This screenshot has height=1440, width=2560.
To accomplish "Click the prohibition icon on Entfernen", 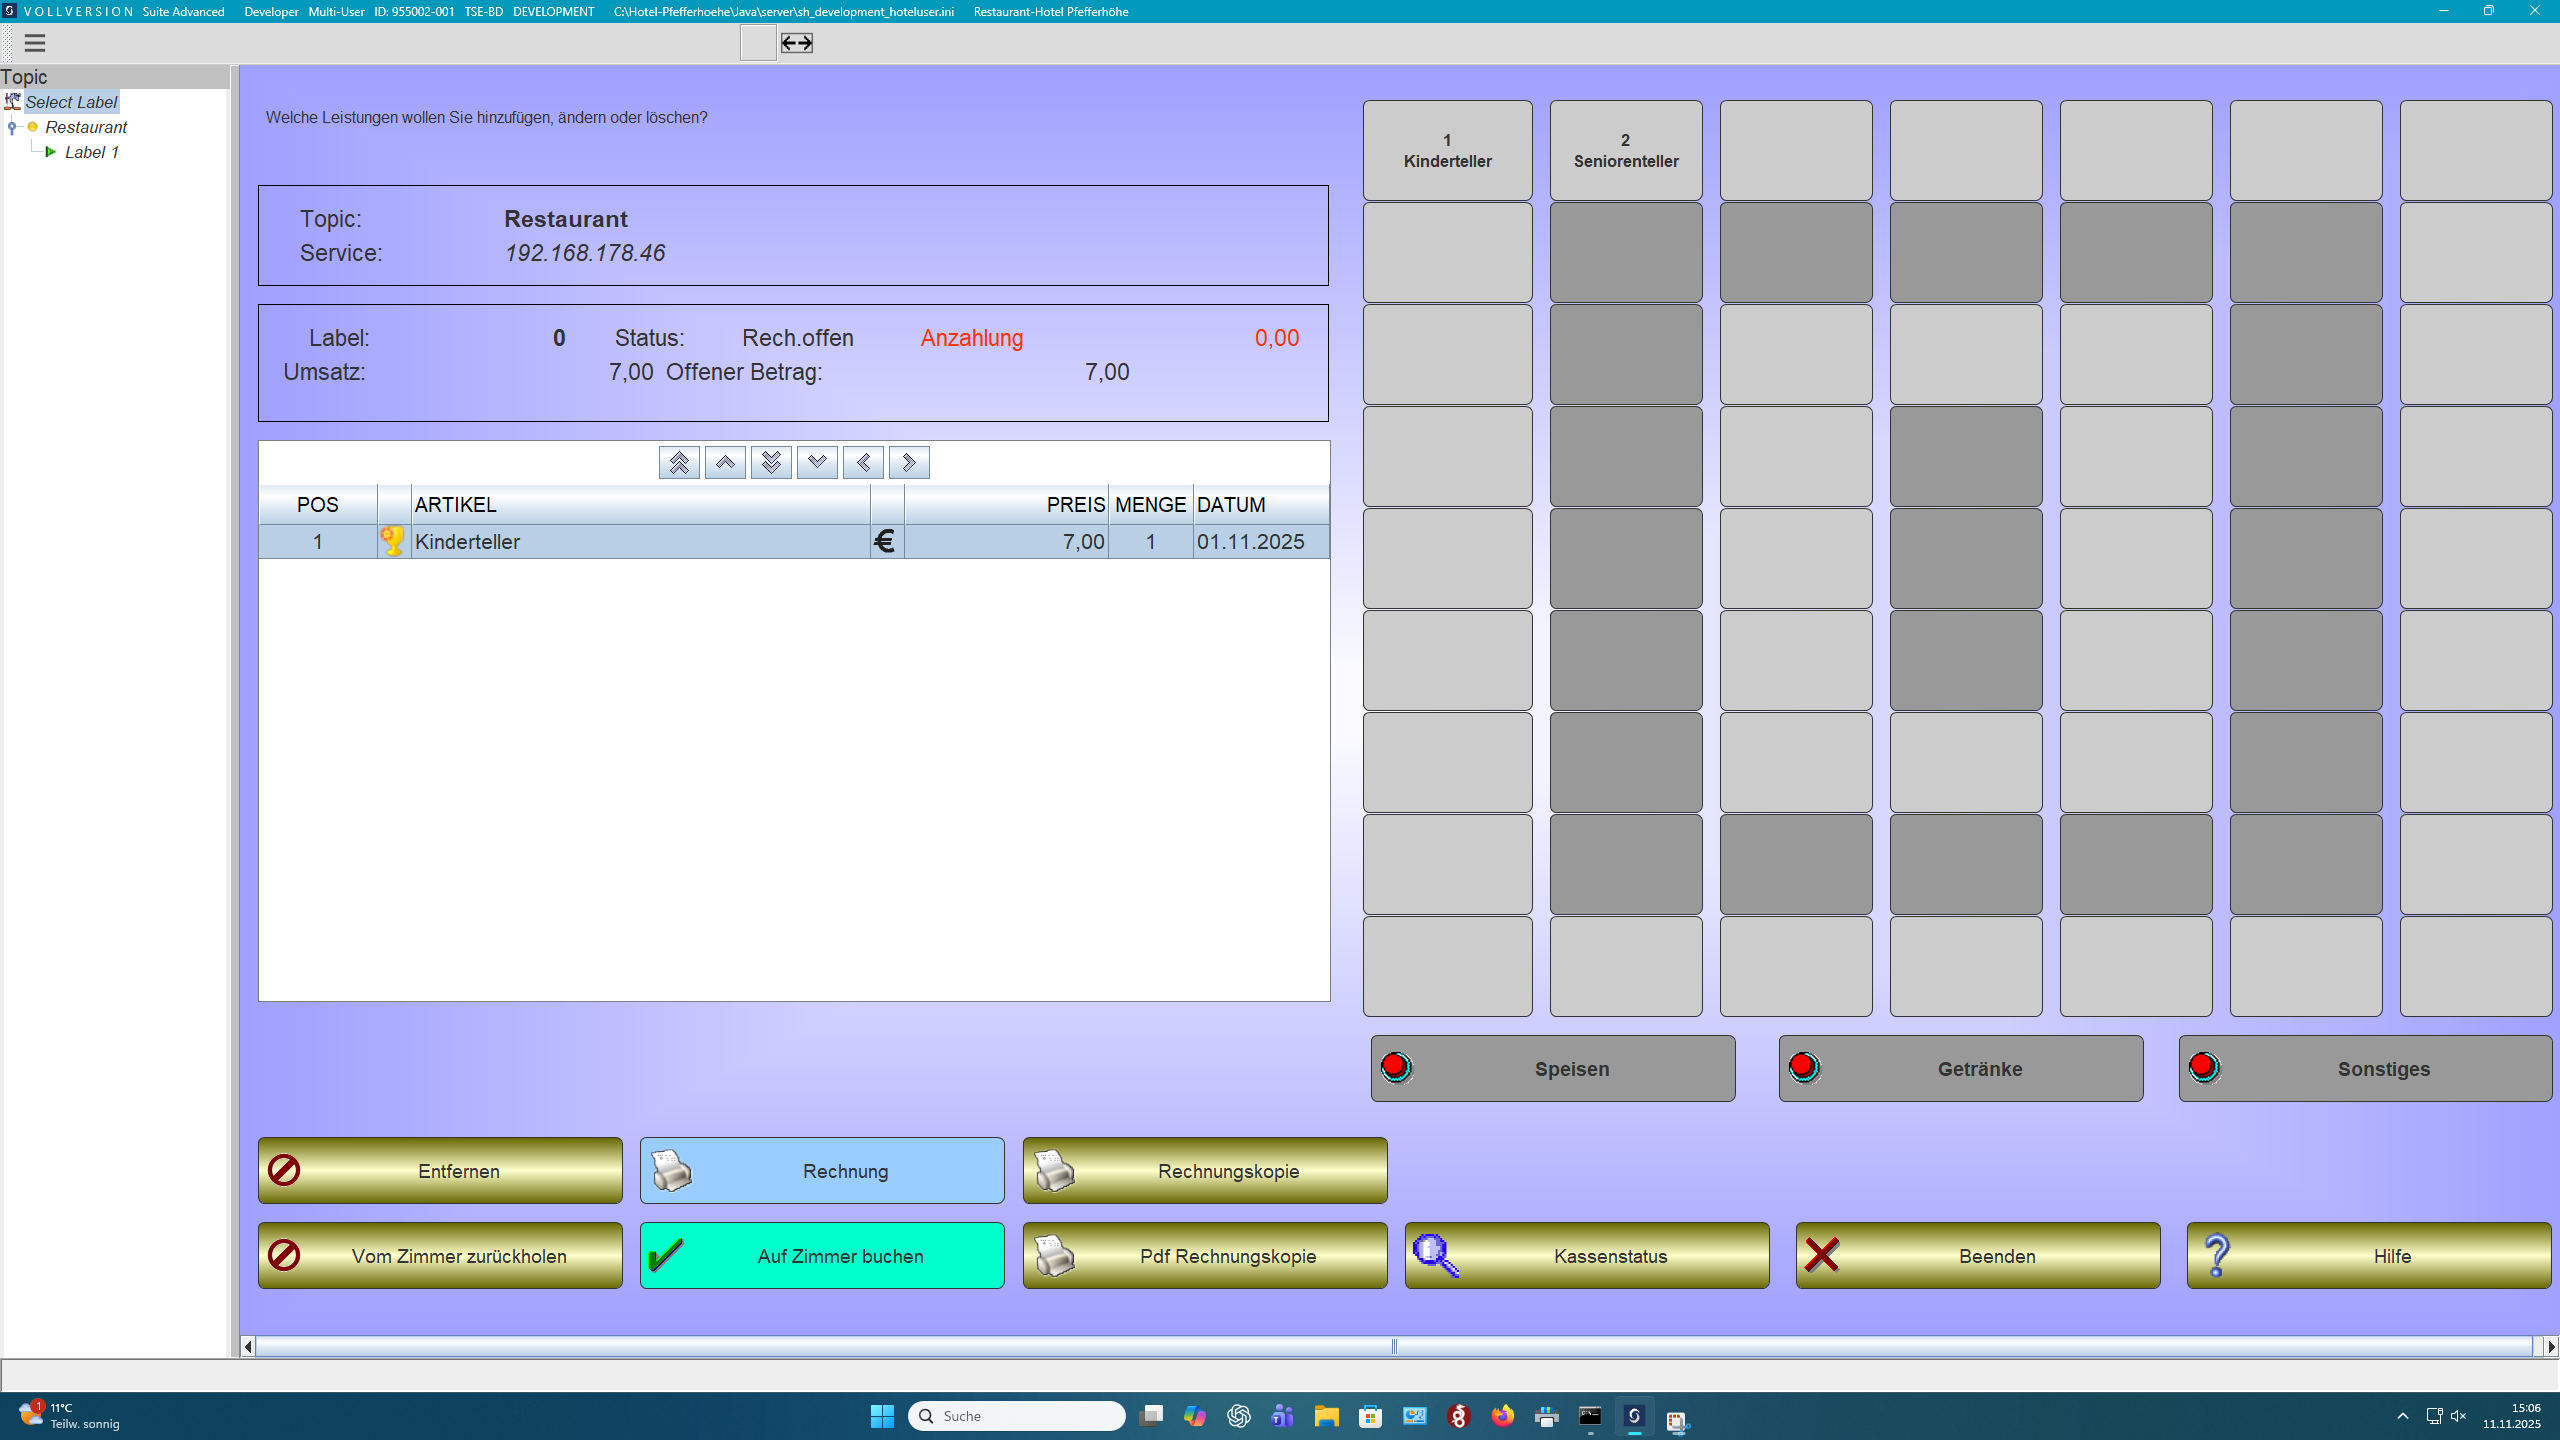I will (285, 1170).
